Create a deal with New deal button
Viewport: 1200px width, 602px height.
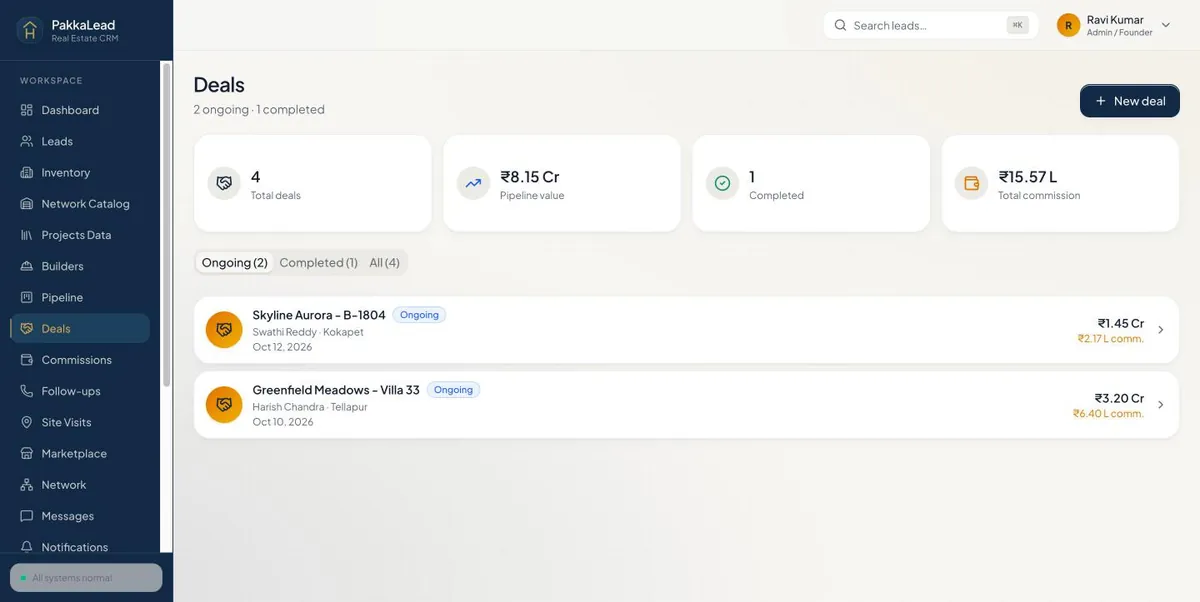pos(1130,101)
